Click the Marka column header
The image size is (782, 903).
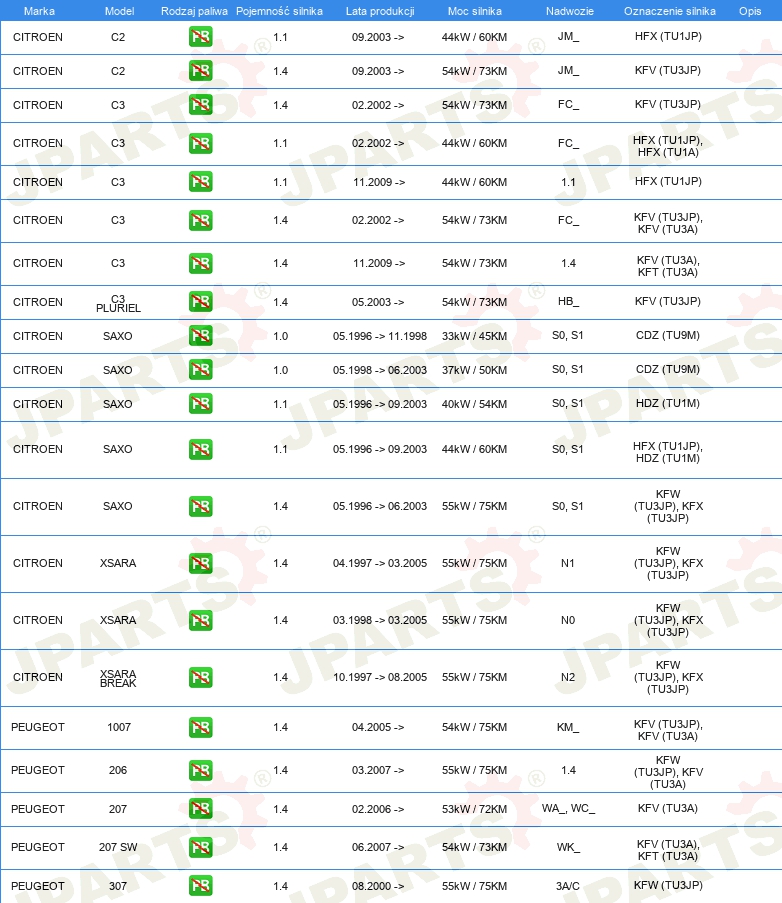[39, 11]
